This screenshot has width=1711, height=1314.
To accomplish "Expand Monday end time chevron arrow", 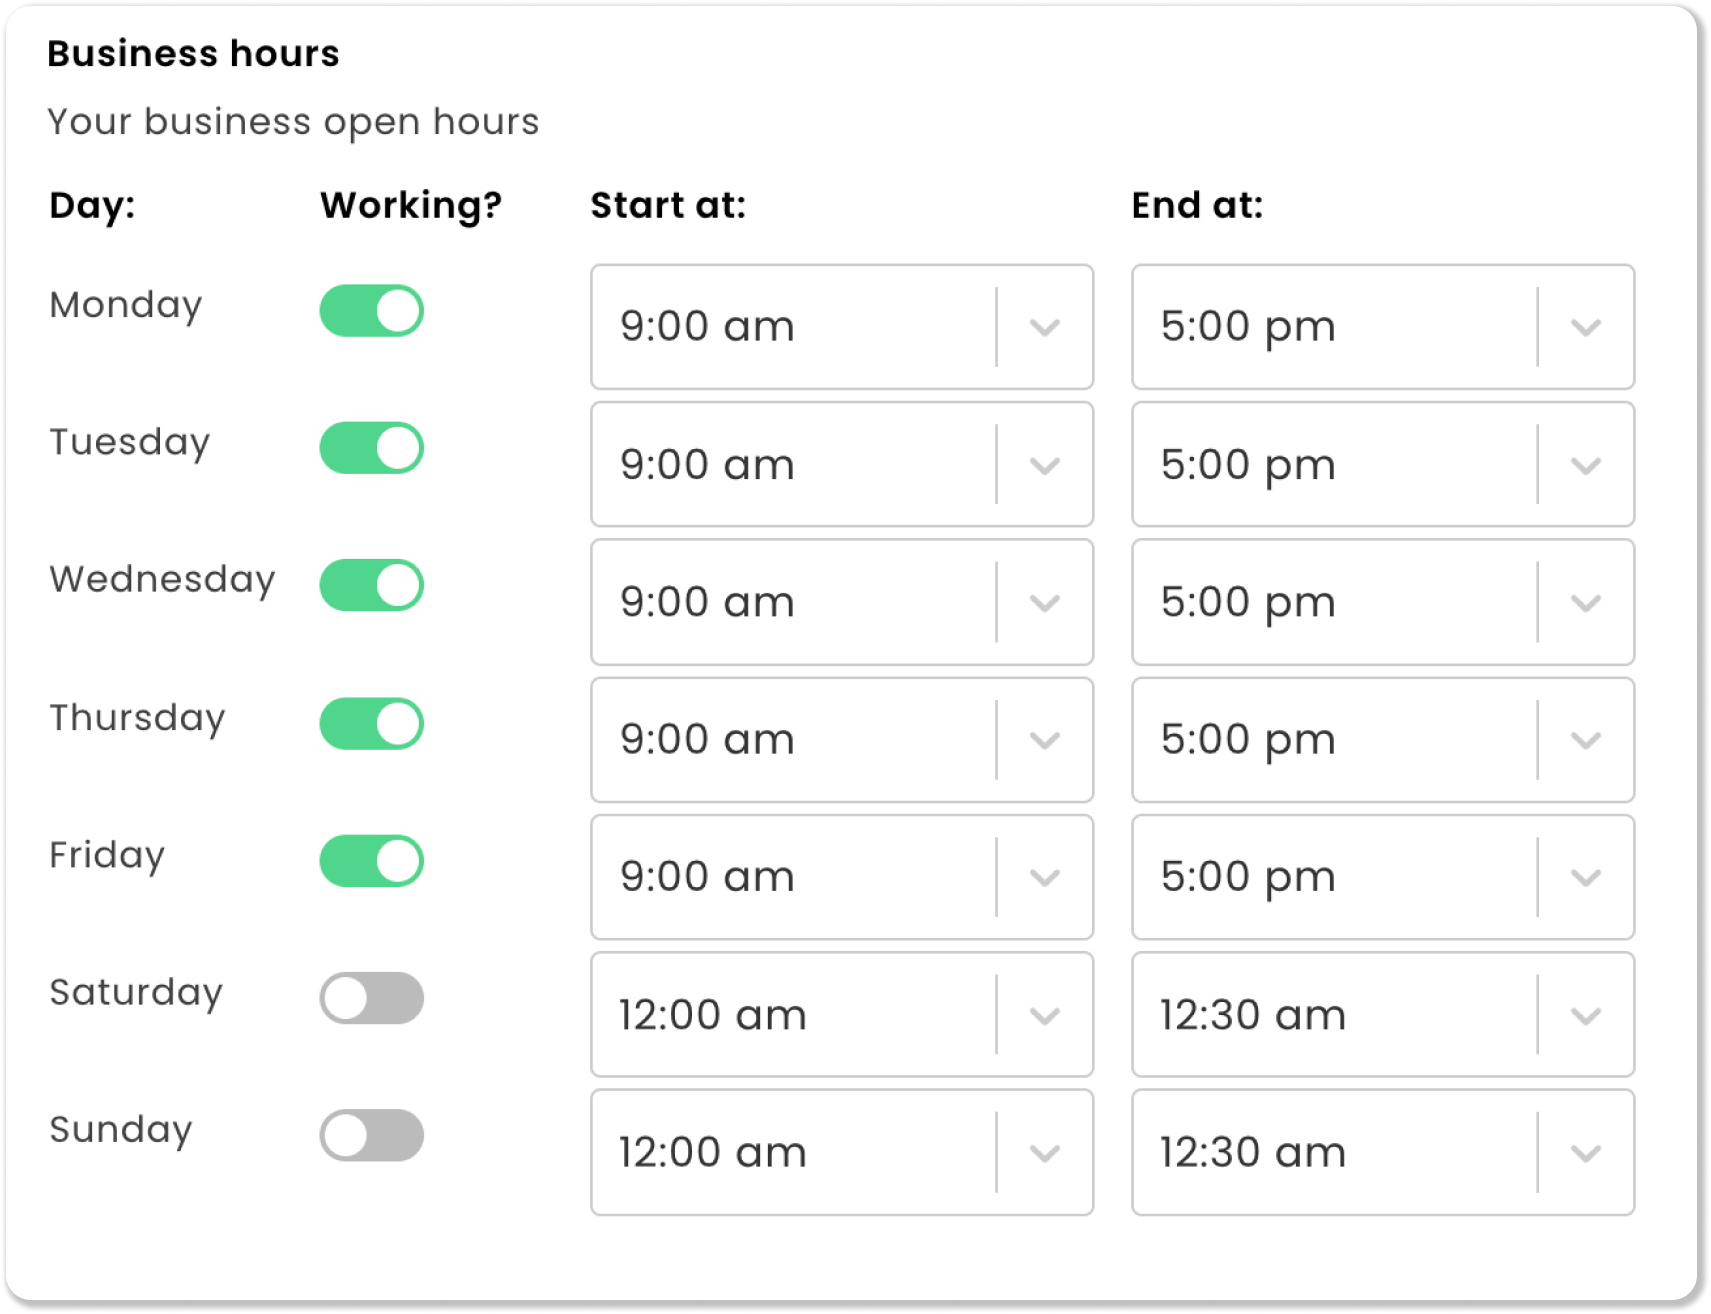I will [1586, 327].
